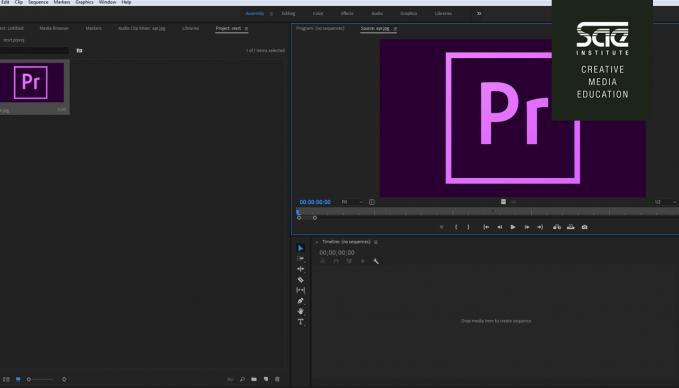Open Timeline display settings wrench
Screen dimensions: 679x388
coord(376,261)
